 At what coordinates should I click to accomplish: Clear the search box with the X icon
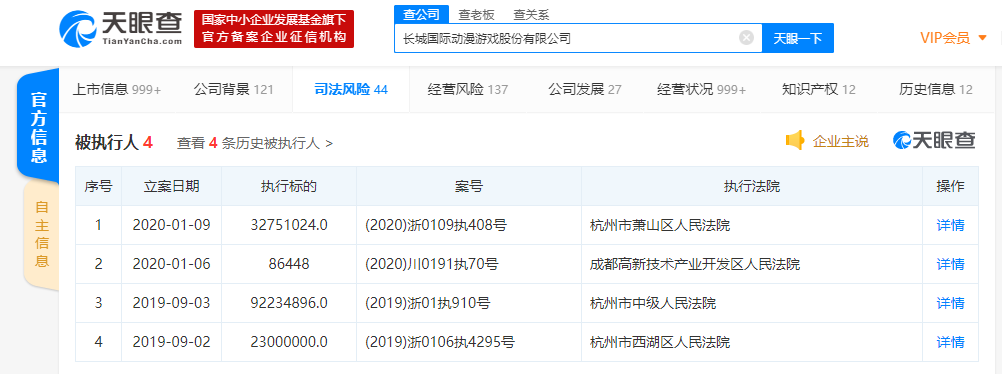(x=746, y=38)
